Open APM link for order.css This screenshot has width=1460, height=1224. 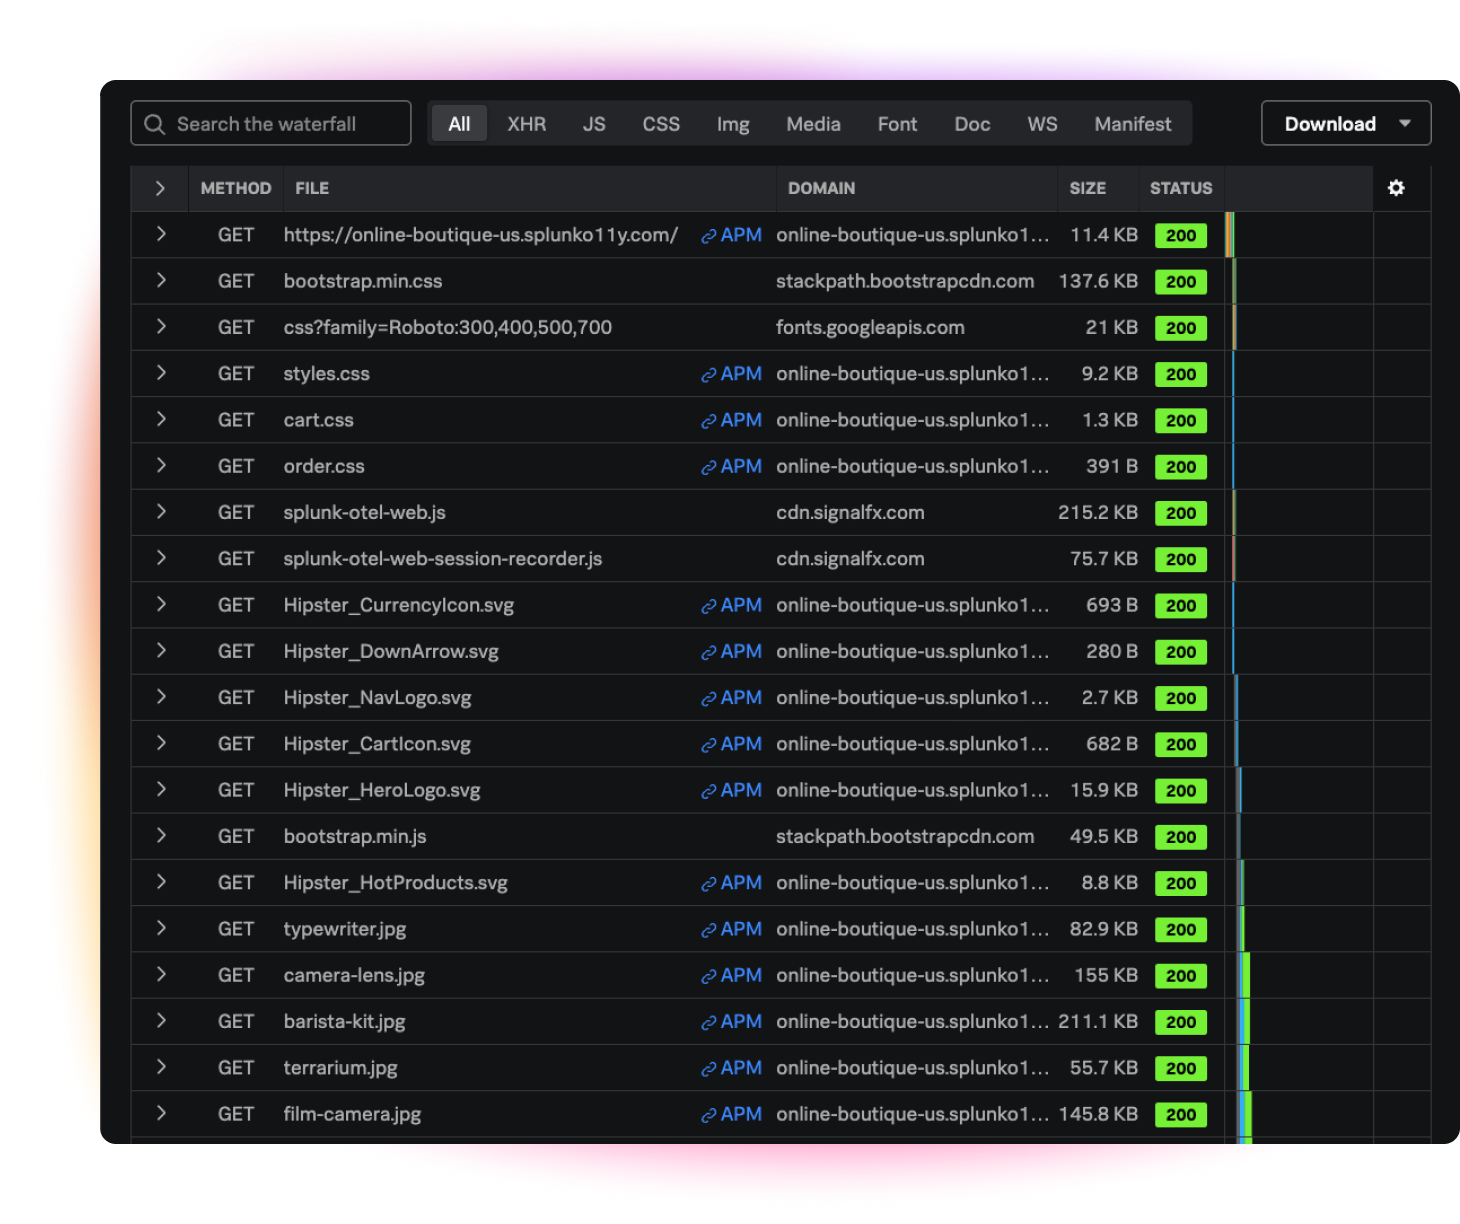click(x=731, y=467)
